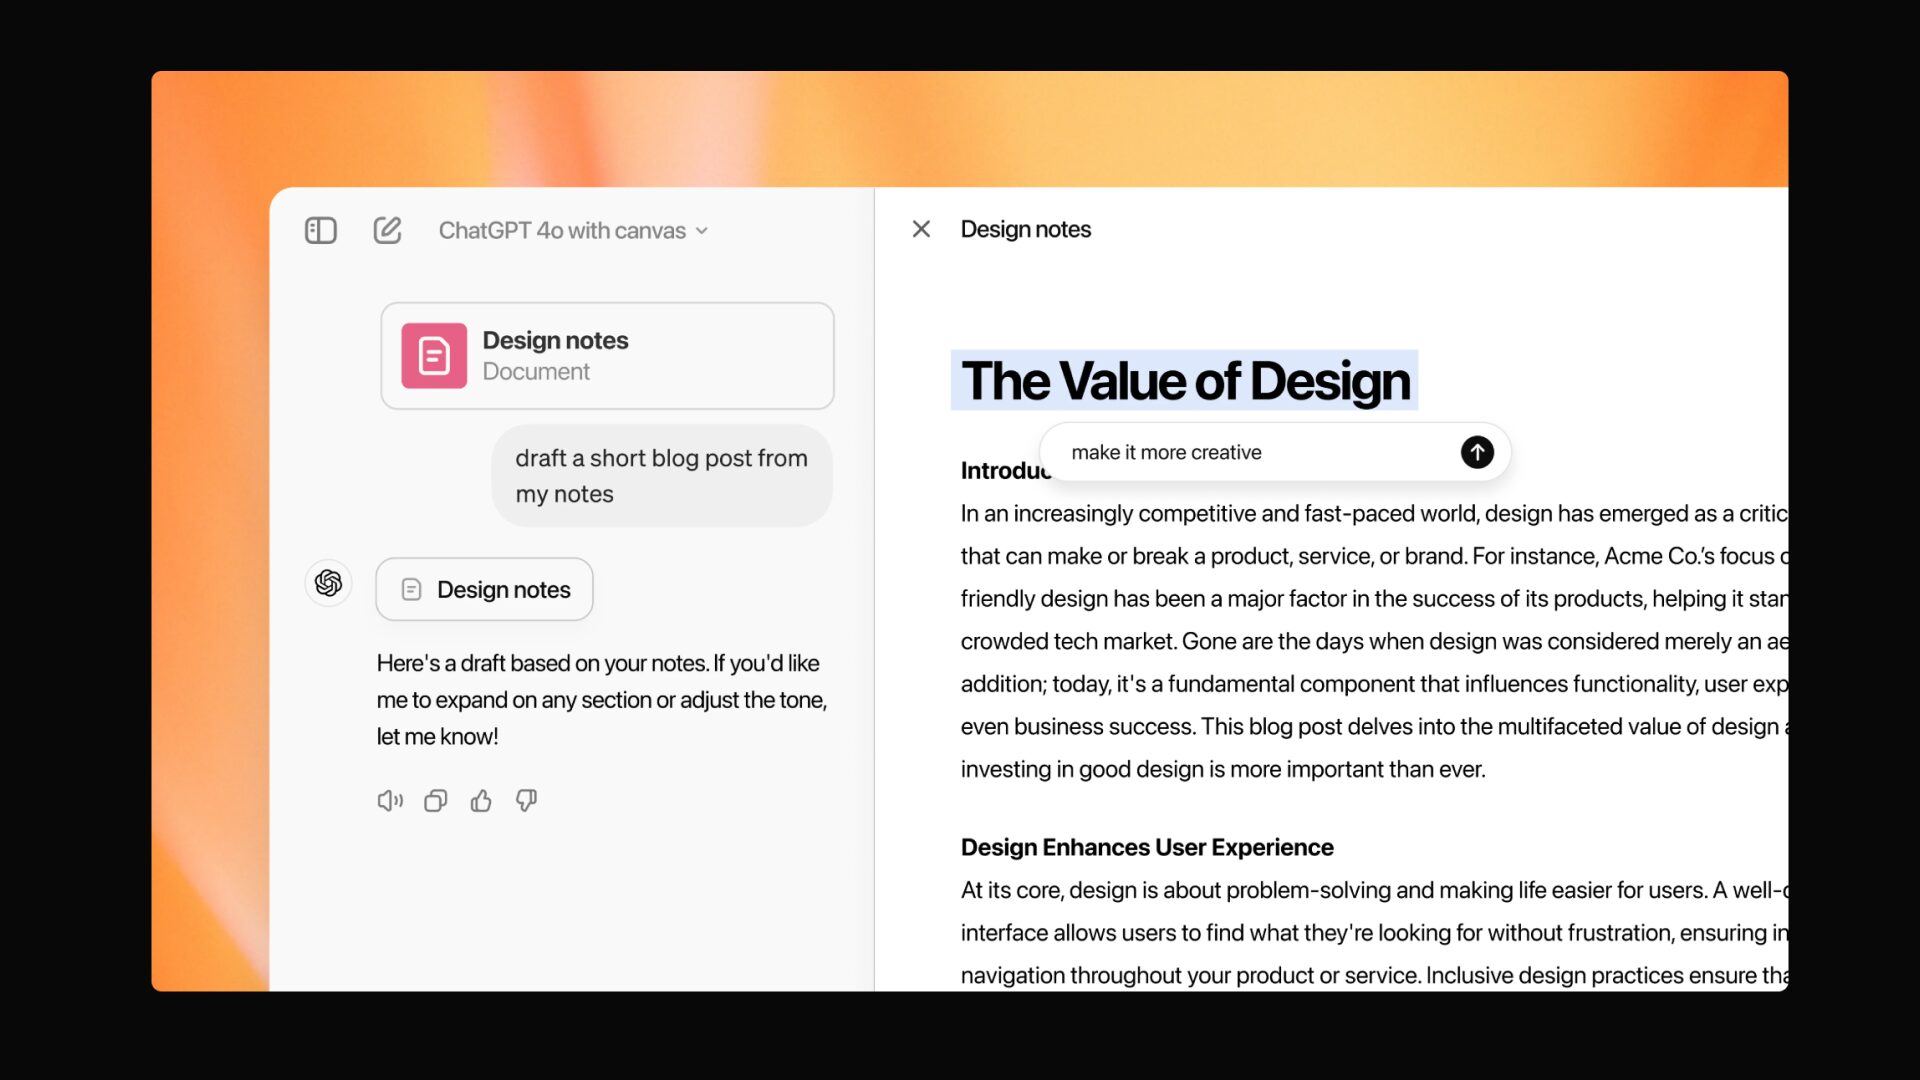Viewport: 1920px width, 1080px height.
Task: Click the user message 'draft a short blog post'
Action: (661, 476)
